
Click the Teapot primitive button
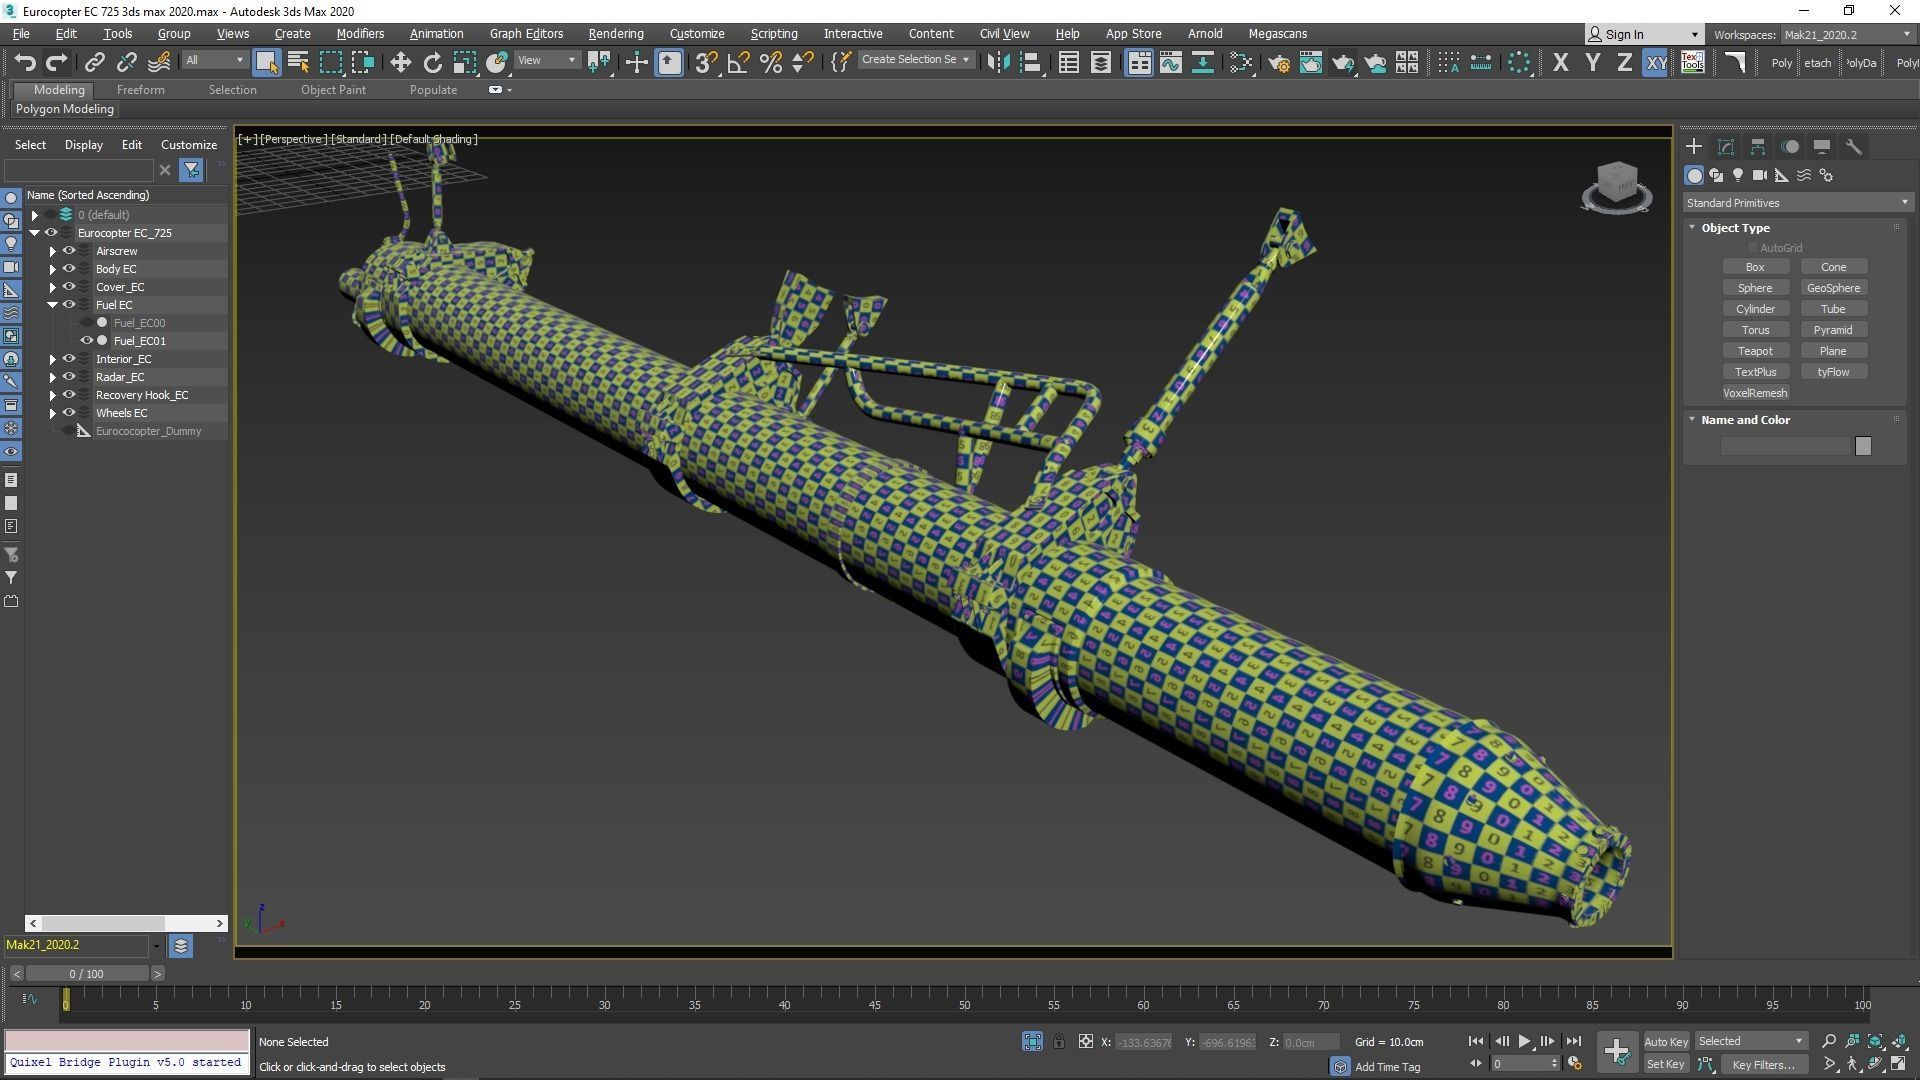click(x=1754, y=351)
